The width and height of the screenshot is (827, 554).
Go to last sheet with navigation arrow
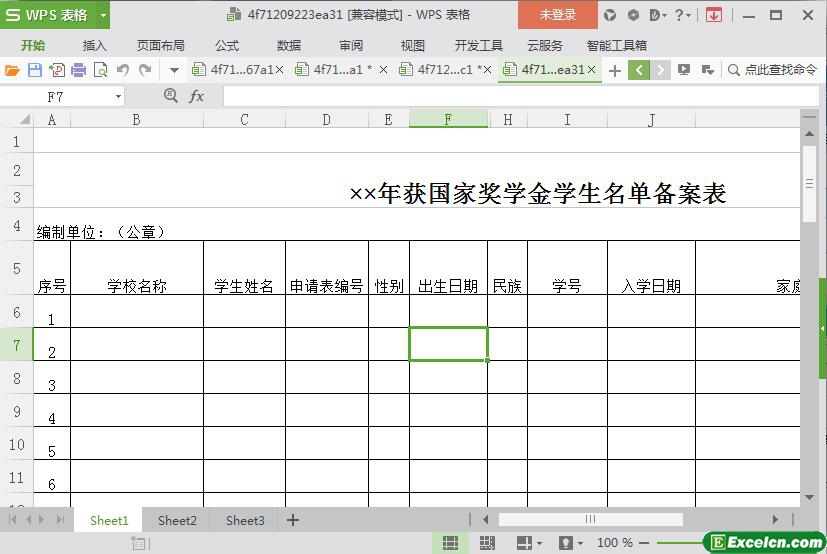tap(61, 520)
